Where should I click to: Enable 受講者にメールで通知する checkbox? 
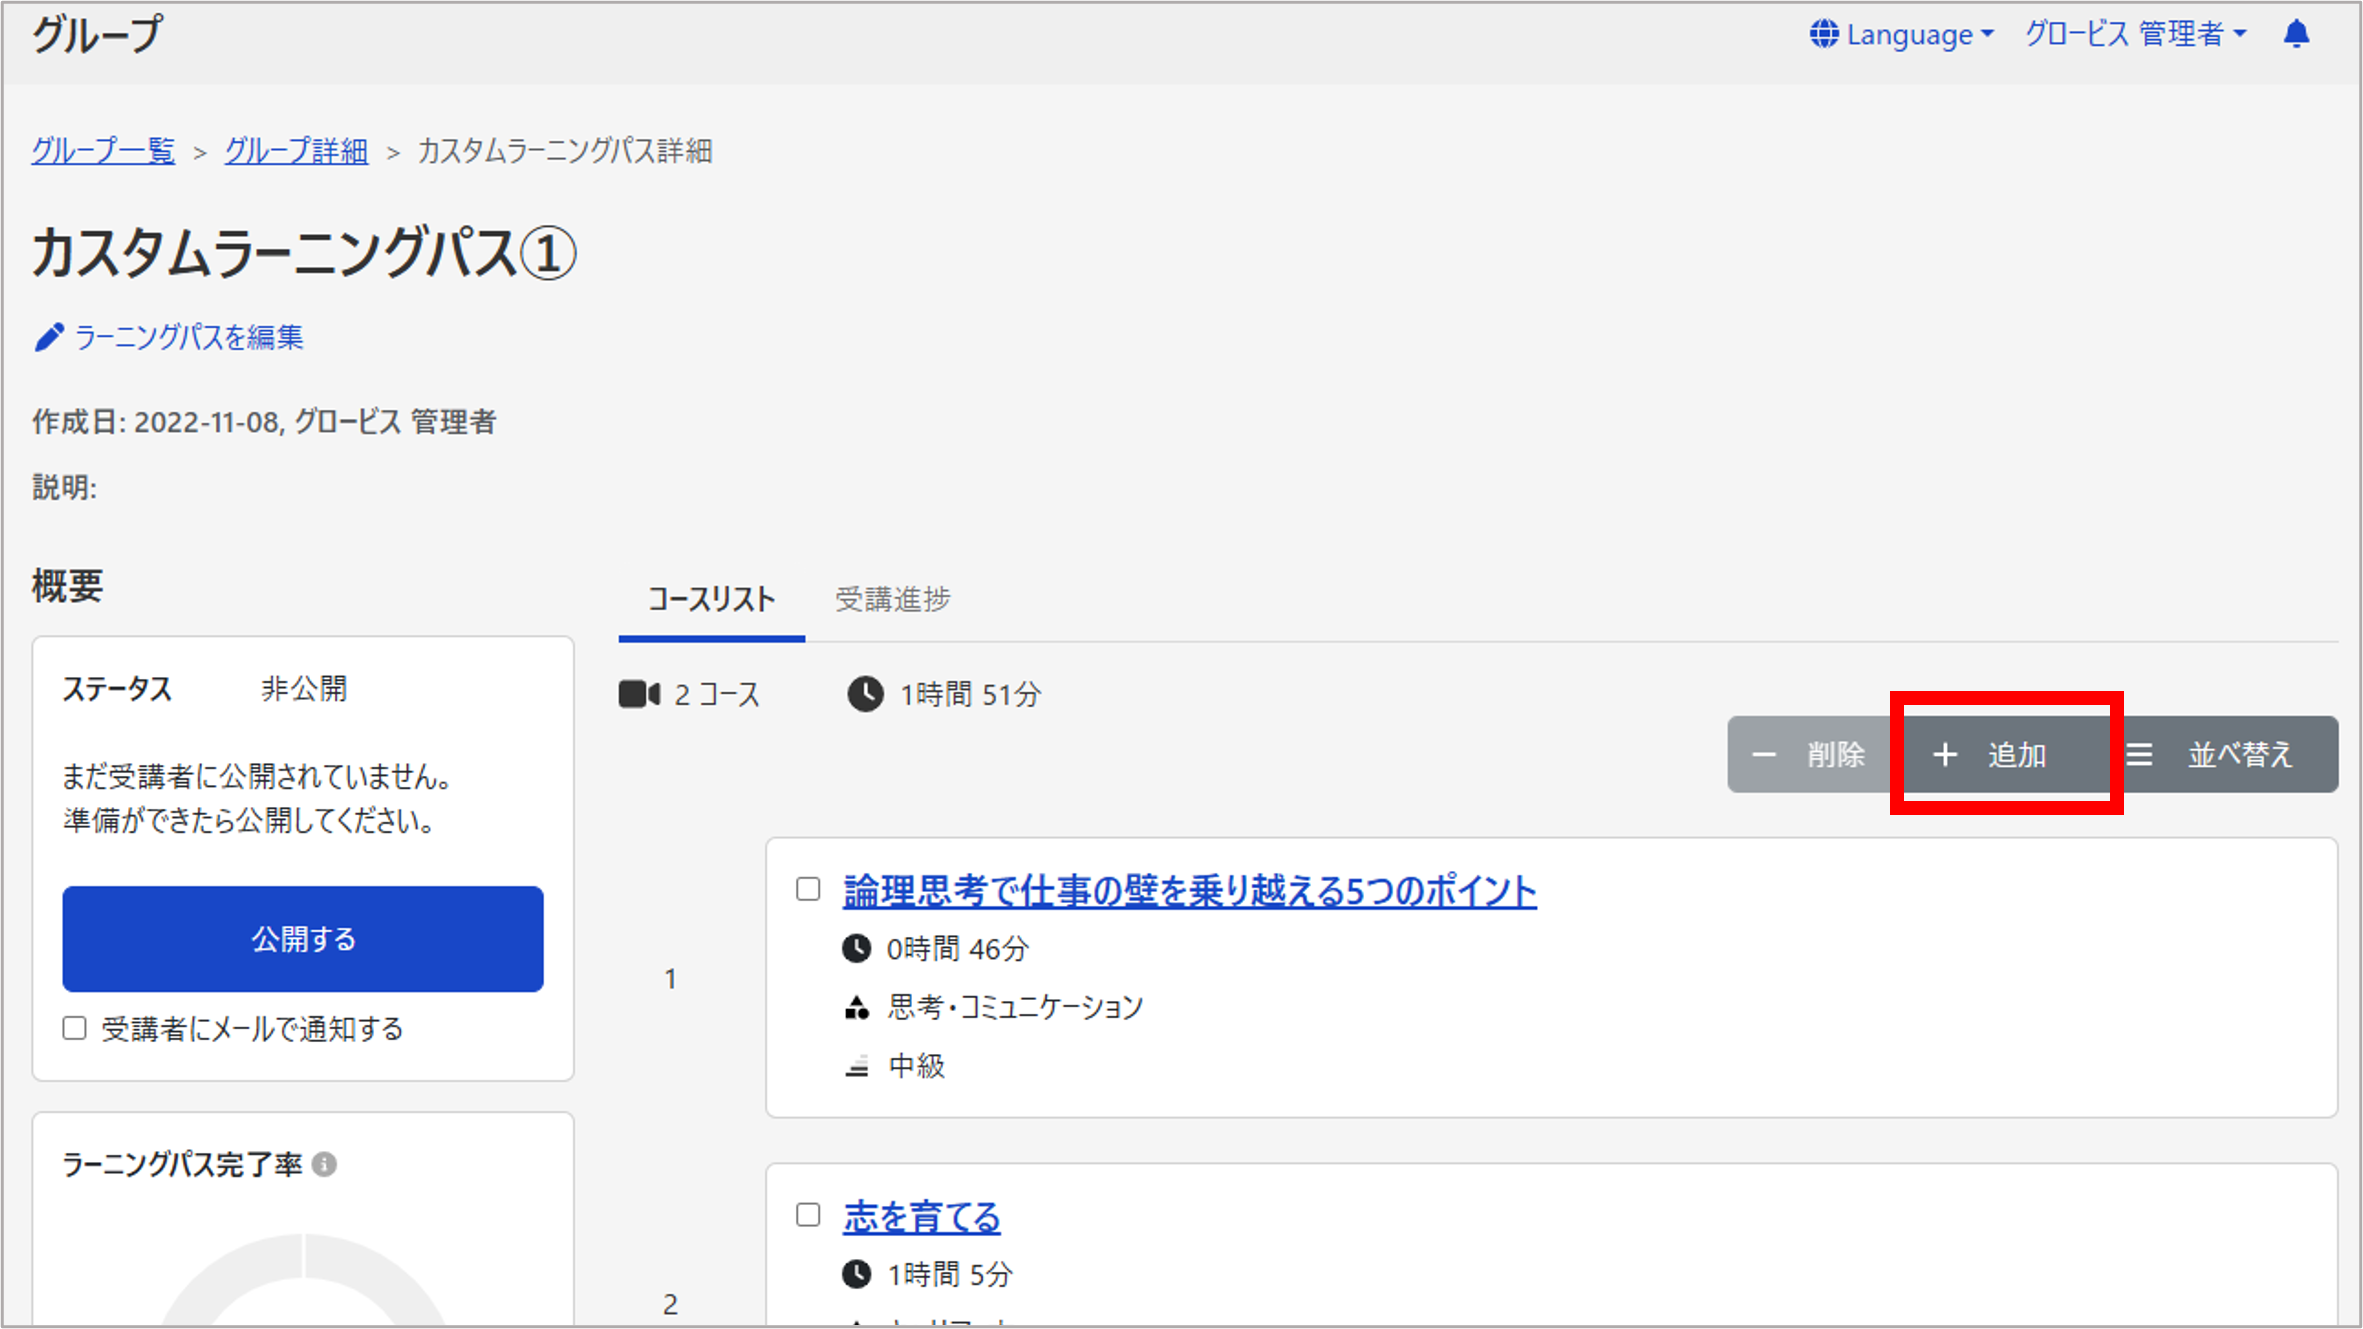pos(75,1028)
